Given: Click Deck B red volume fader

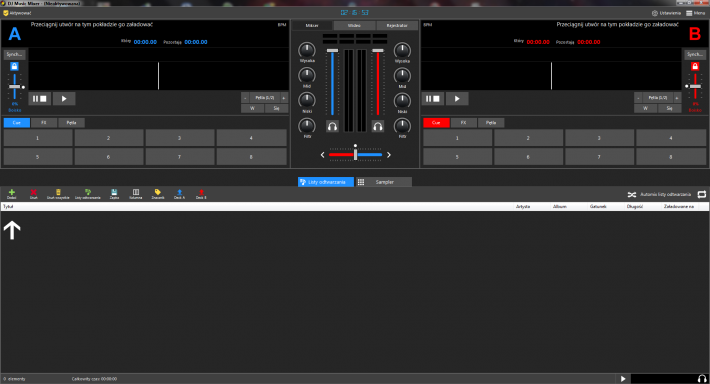Looking at the screenshot, I should tap(378, 82).
